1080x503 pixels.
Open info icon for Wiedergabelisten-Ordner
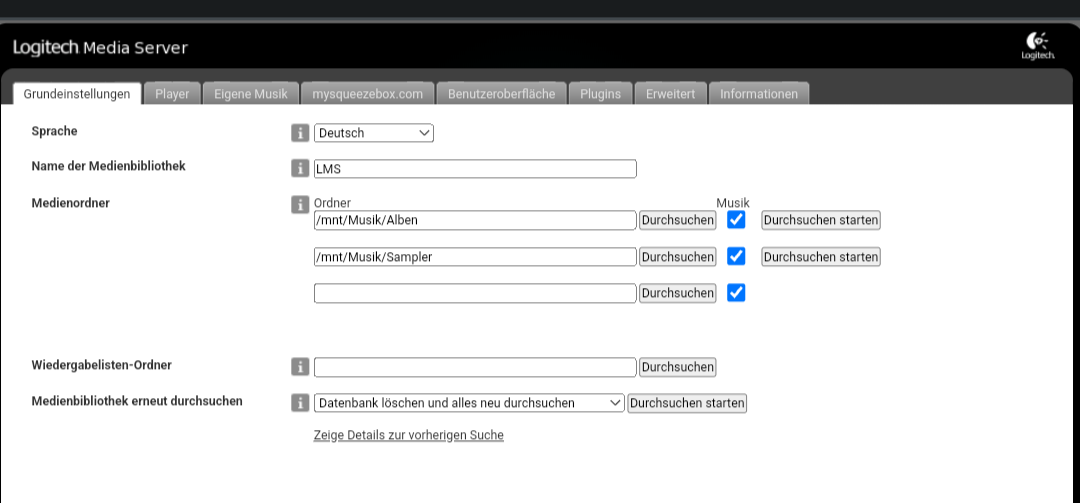300,367
